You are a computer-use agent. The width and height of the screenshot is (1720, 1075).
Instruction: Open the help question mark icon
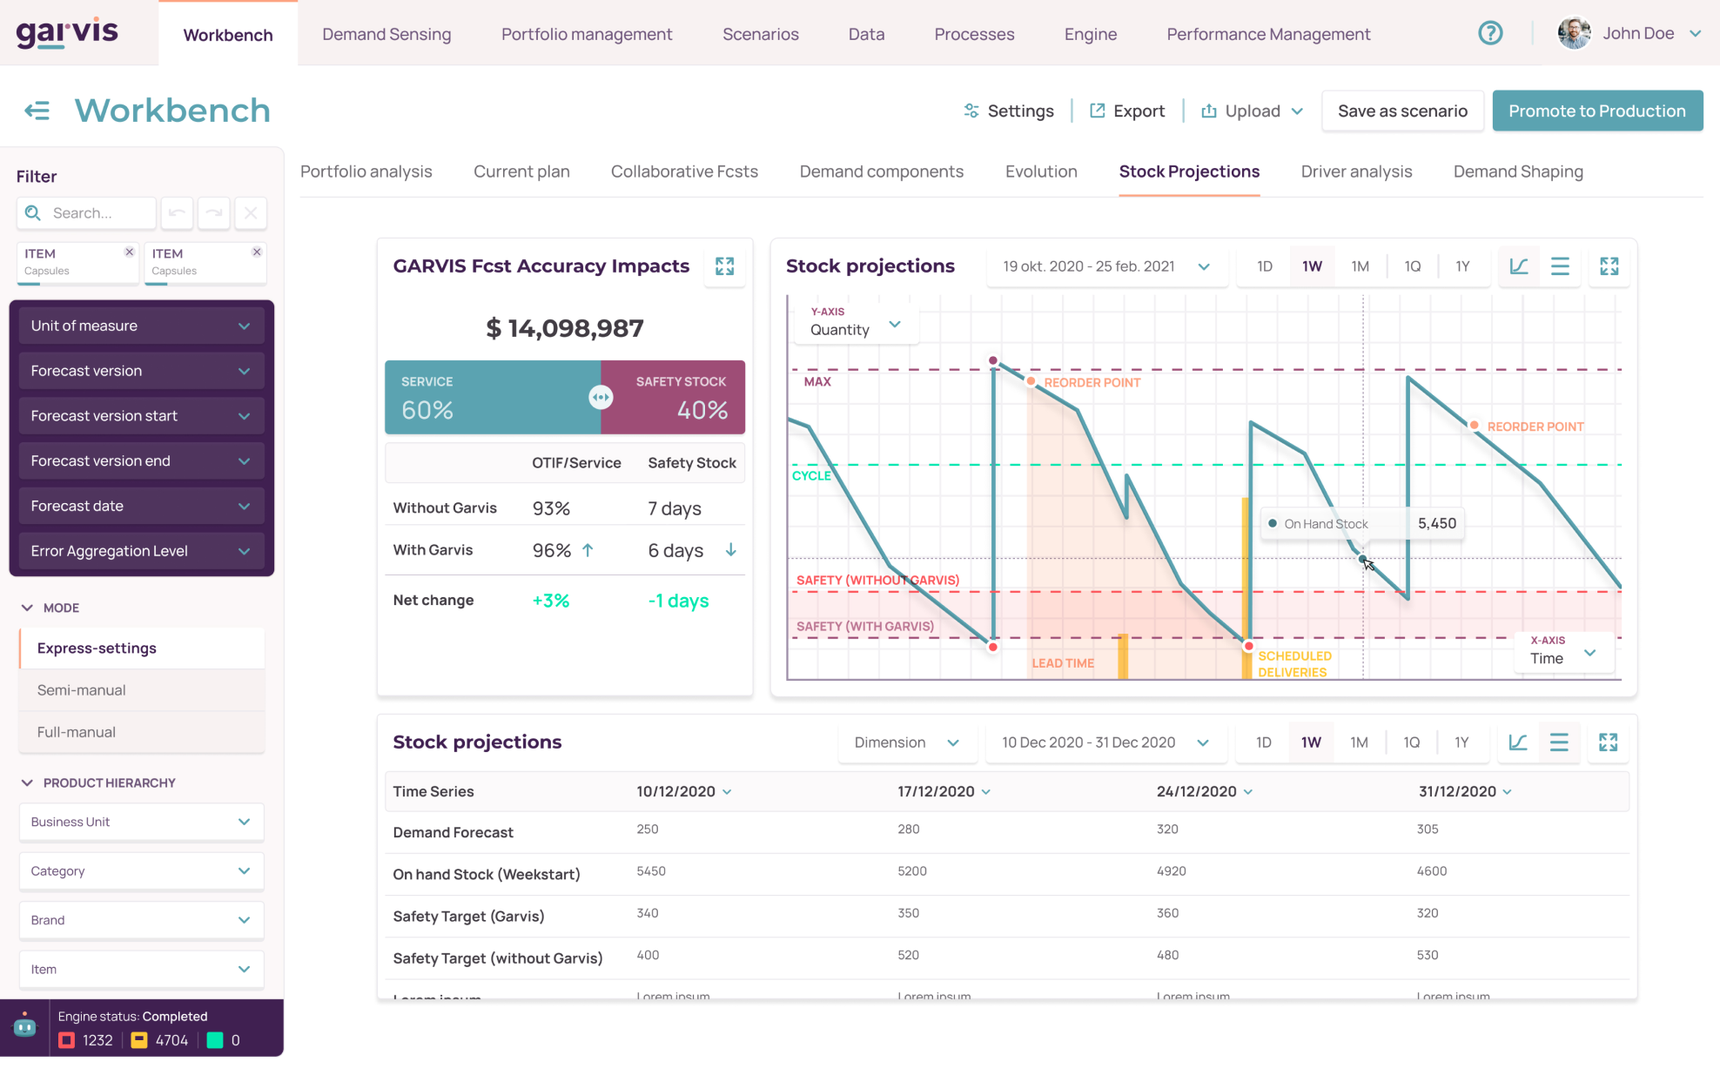(x=1490, y=33)
